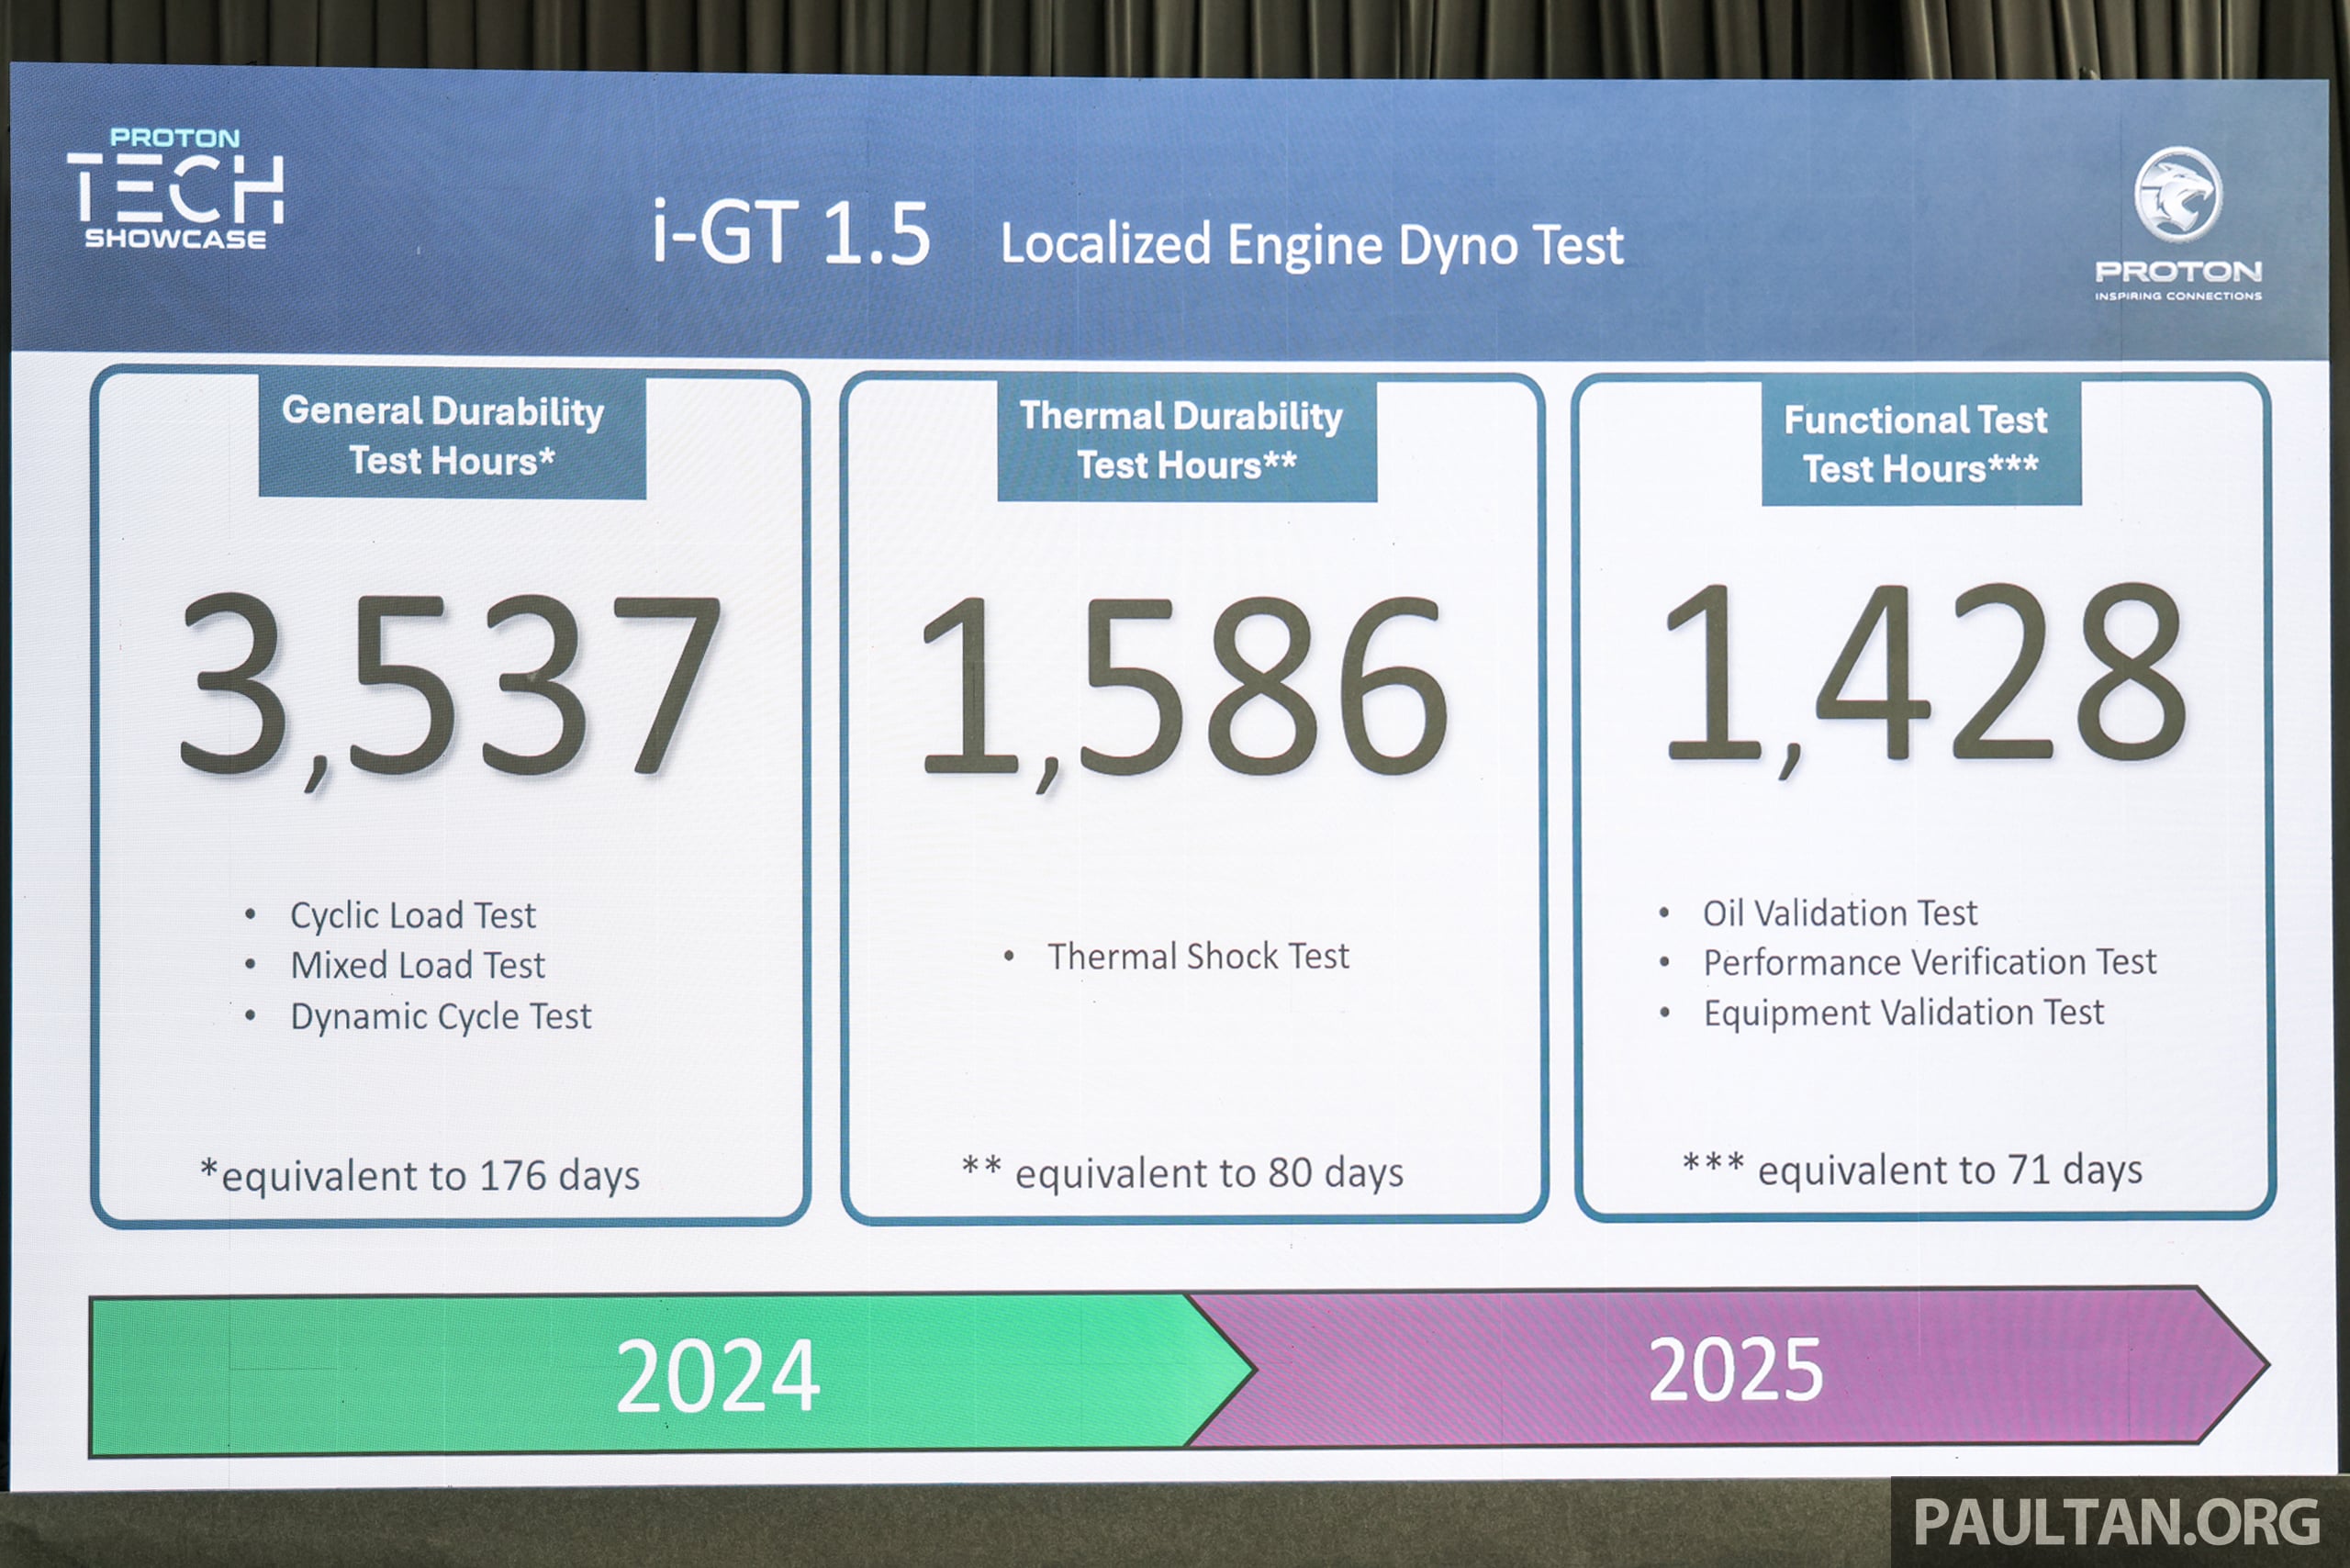This screenshot has height=1568, width=2350.
Task: Click the Thermal Durability Test Hours header
Action: coord(1185,440)
